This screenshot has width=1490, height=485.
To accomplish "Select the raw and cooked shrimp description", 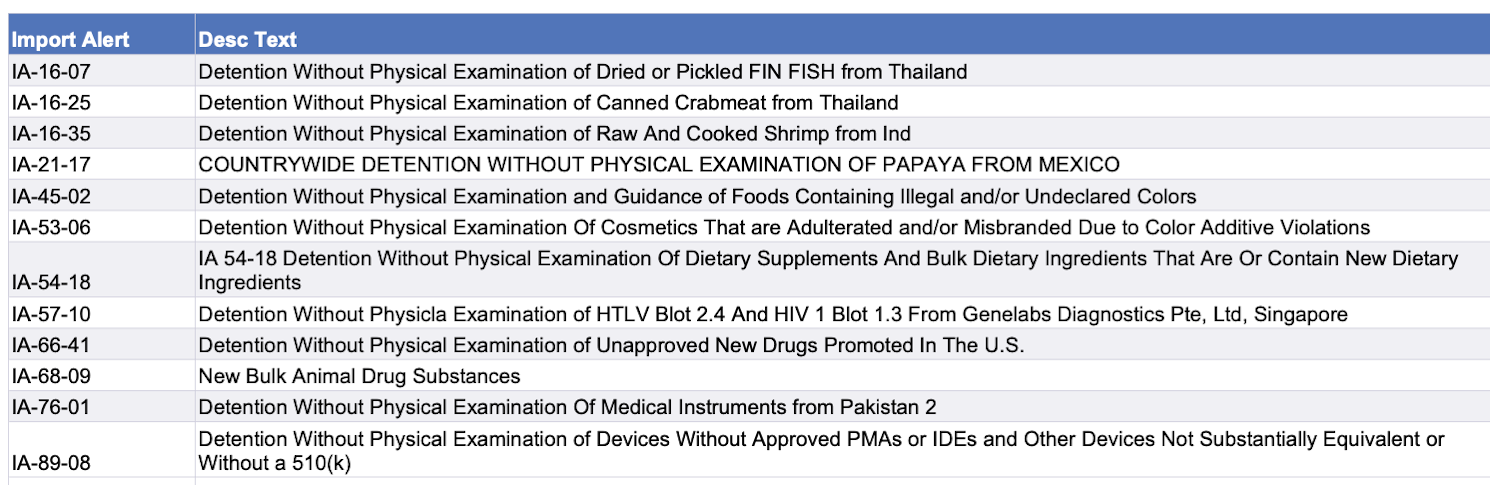I will [554, 133].
